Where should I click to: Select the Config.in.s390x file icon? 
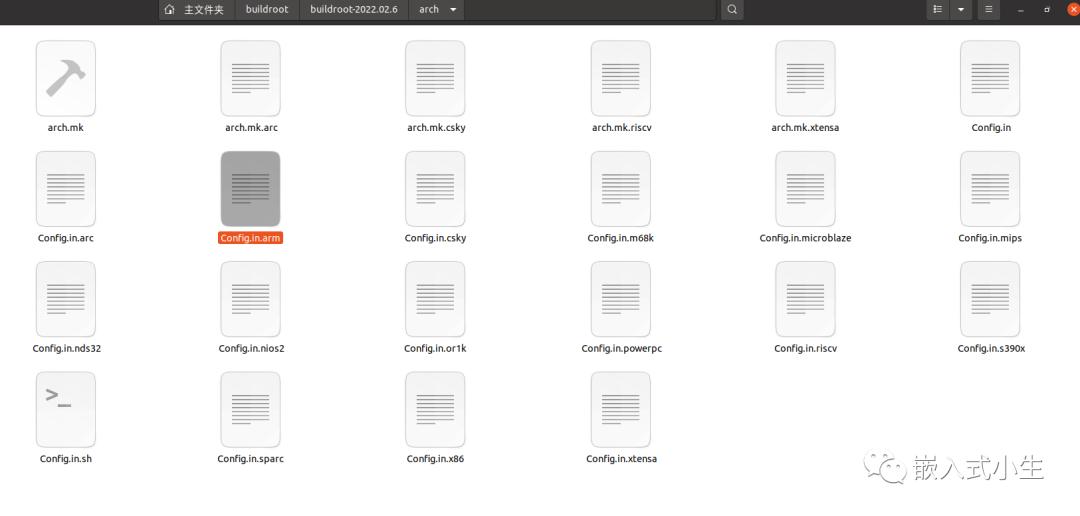990,299
